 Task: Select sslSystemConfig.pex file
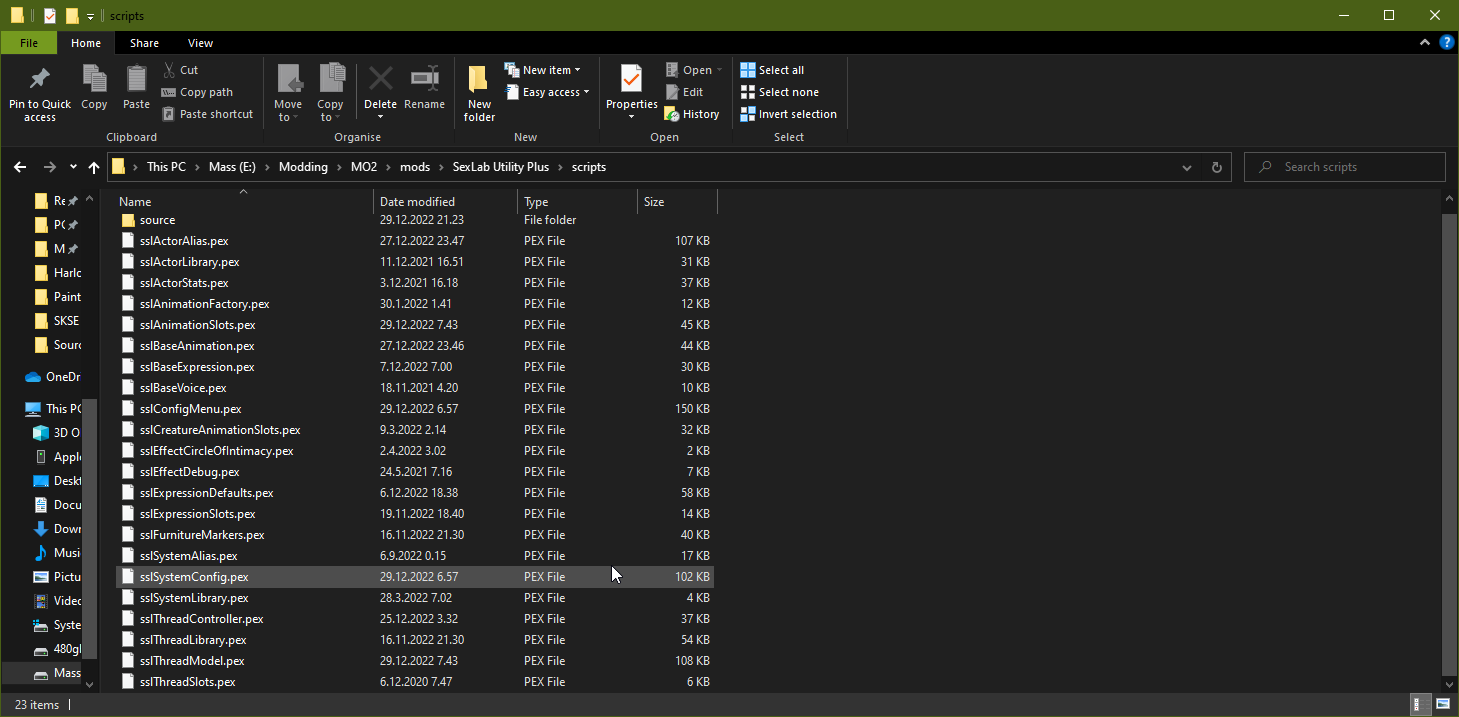[x=414, y=577]
